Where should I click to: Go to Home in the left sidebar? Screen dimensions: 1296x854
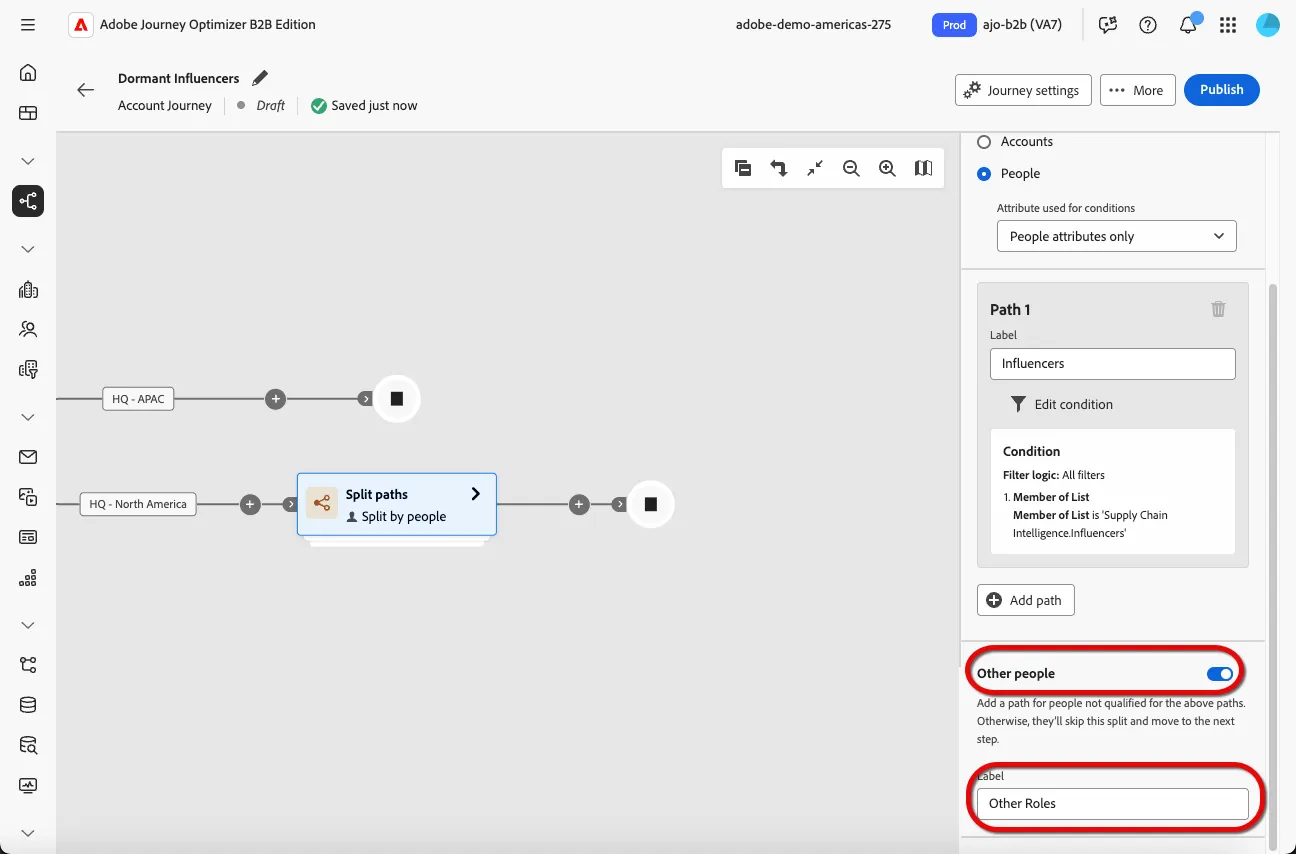coord(28,72)
